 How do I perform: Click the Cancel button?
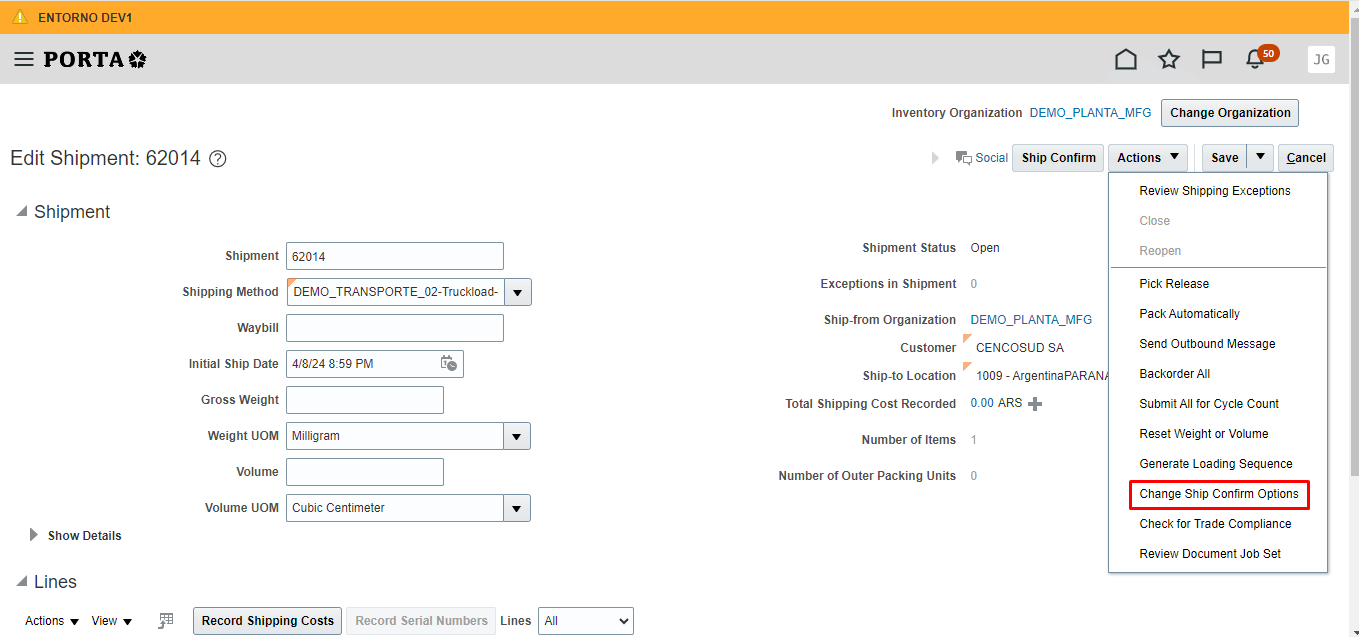coord(1306,158)
